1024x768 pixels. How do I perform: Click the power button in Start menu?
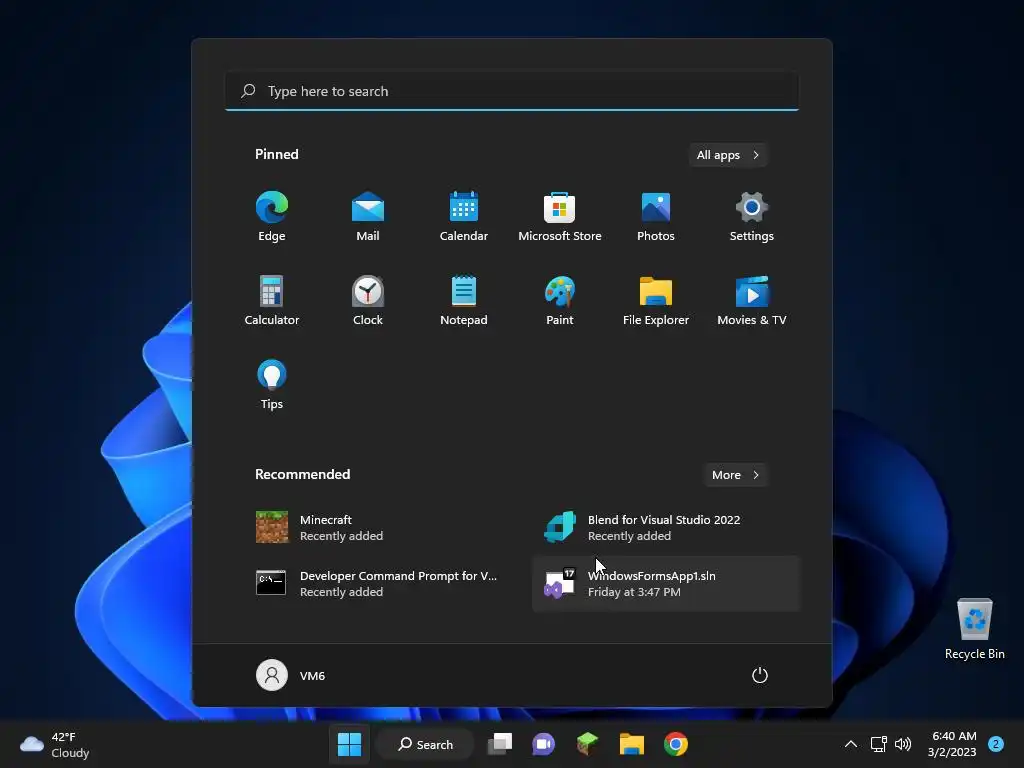(760, 675)
